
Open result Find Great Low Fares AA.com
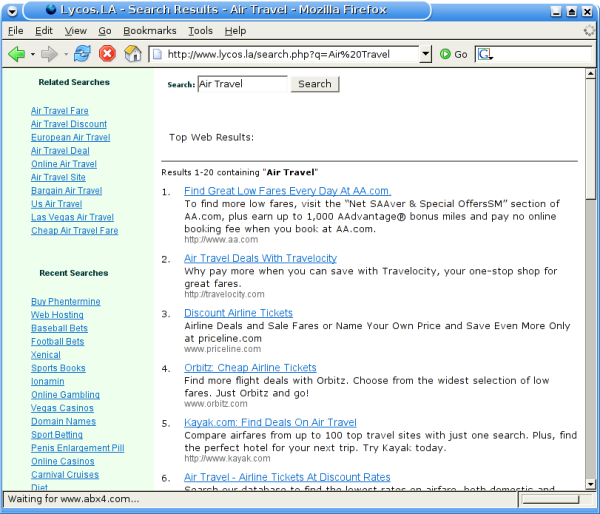point(287,191)
